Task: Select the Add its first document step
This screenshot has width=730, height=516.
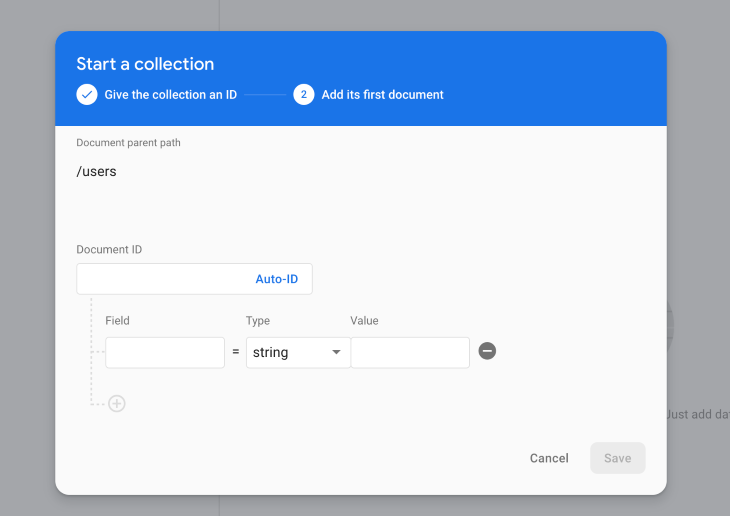Action: coord(382,95)
